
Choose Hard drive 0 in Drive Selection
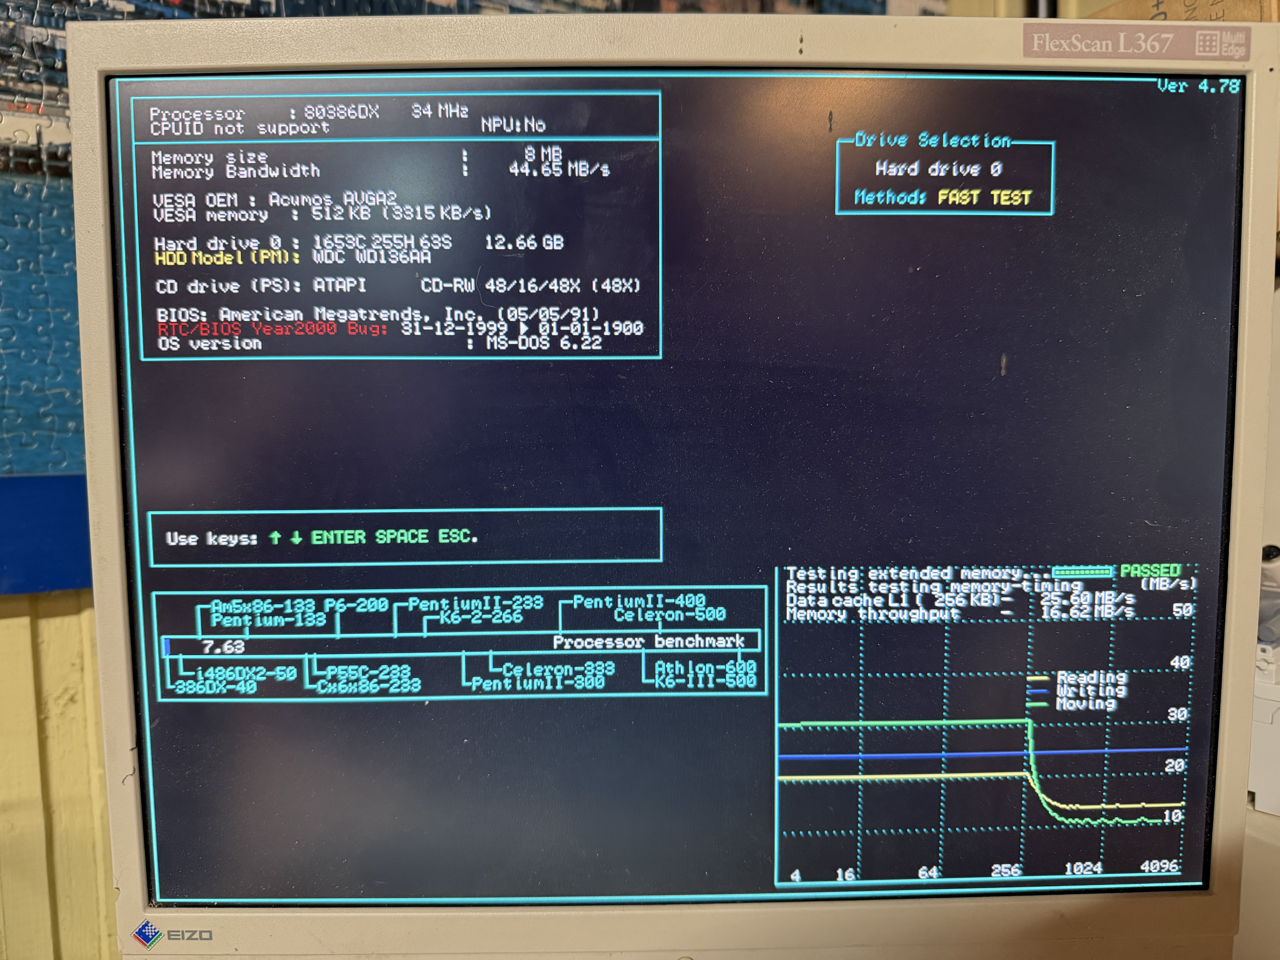tap(938, 169)
